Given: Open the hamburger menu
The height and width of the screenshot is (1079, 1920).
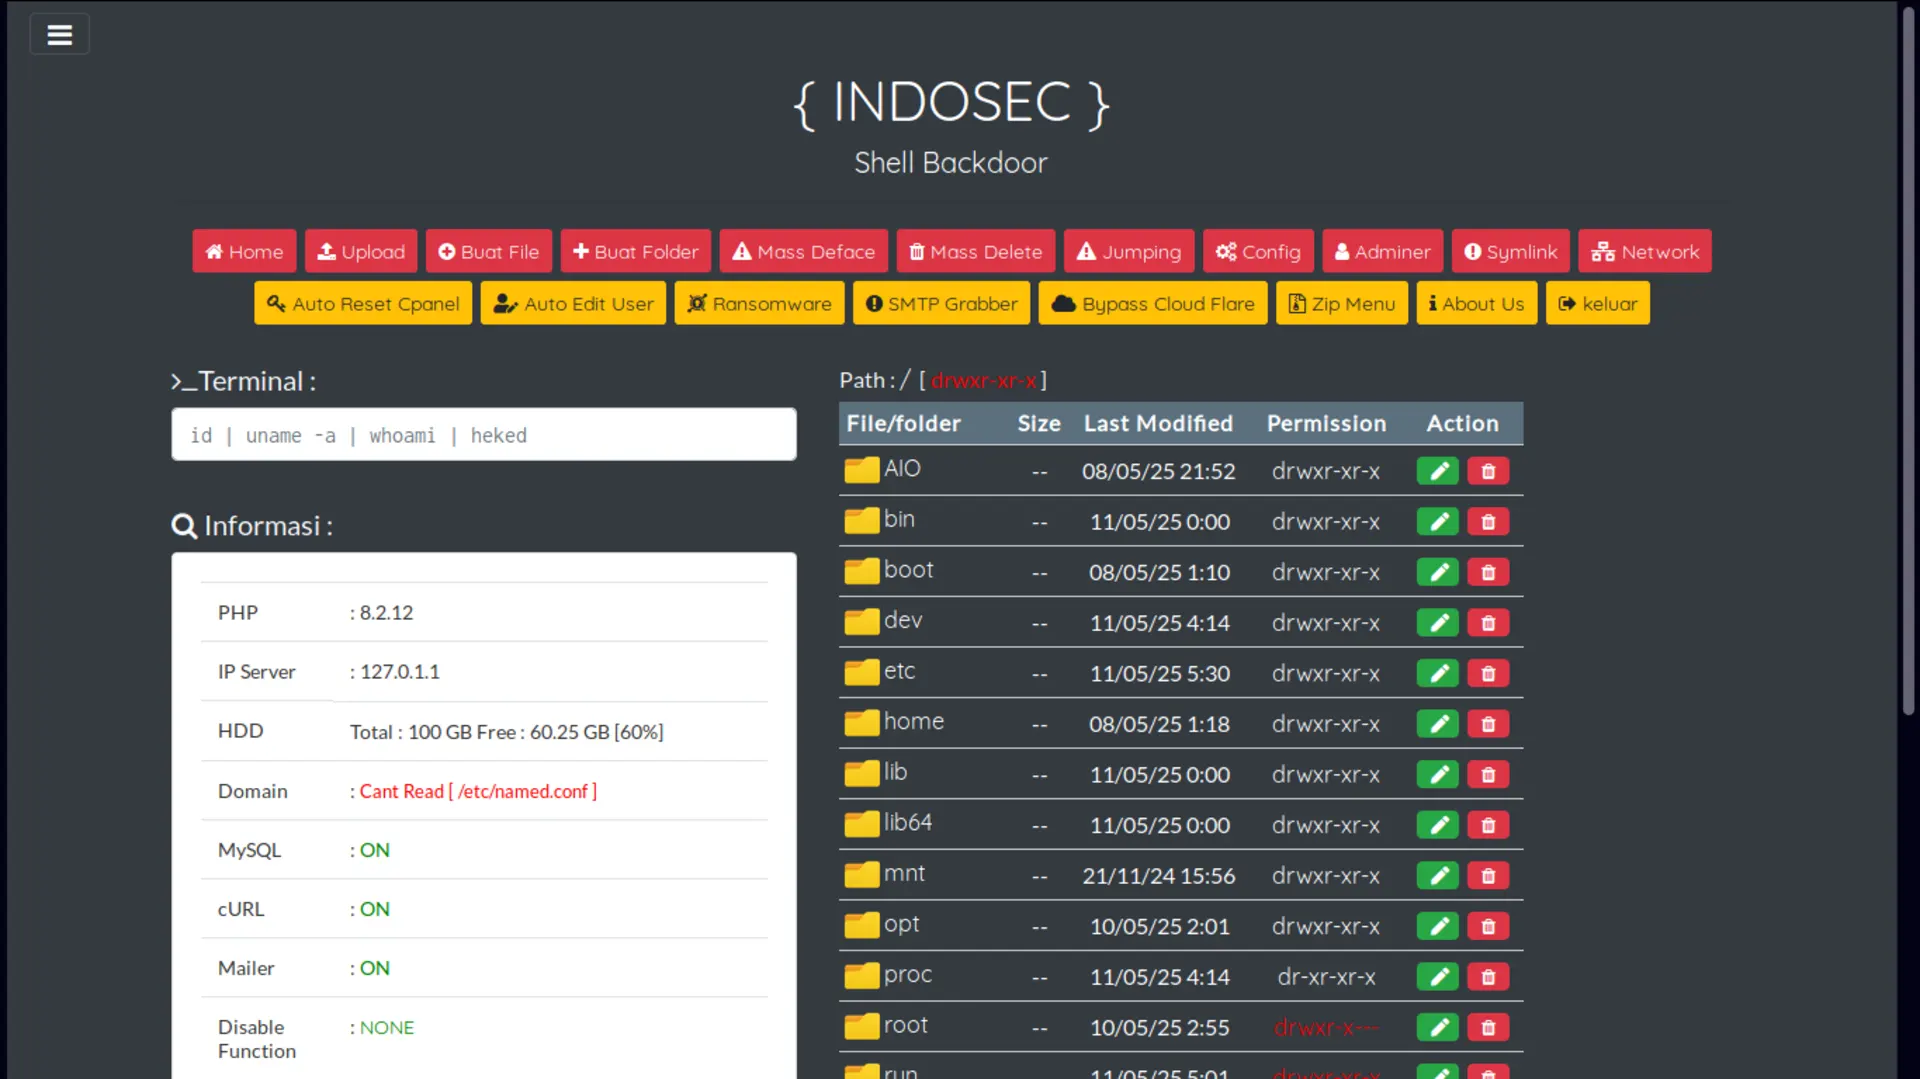Looking at the screenshot, I should [x=59, y=33].
